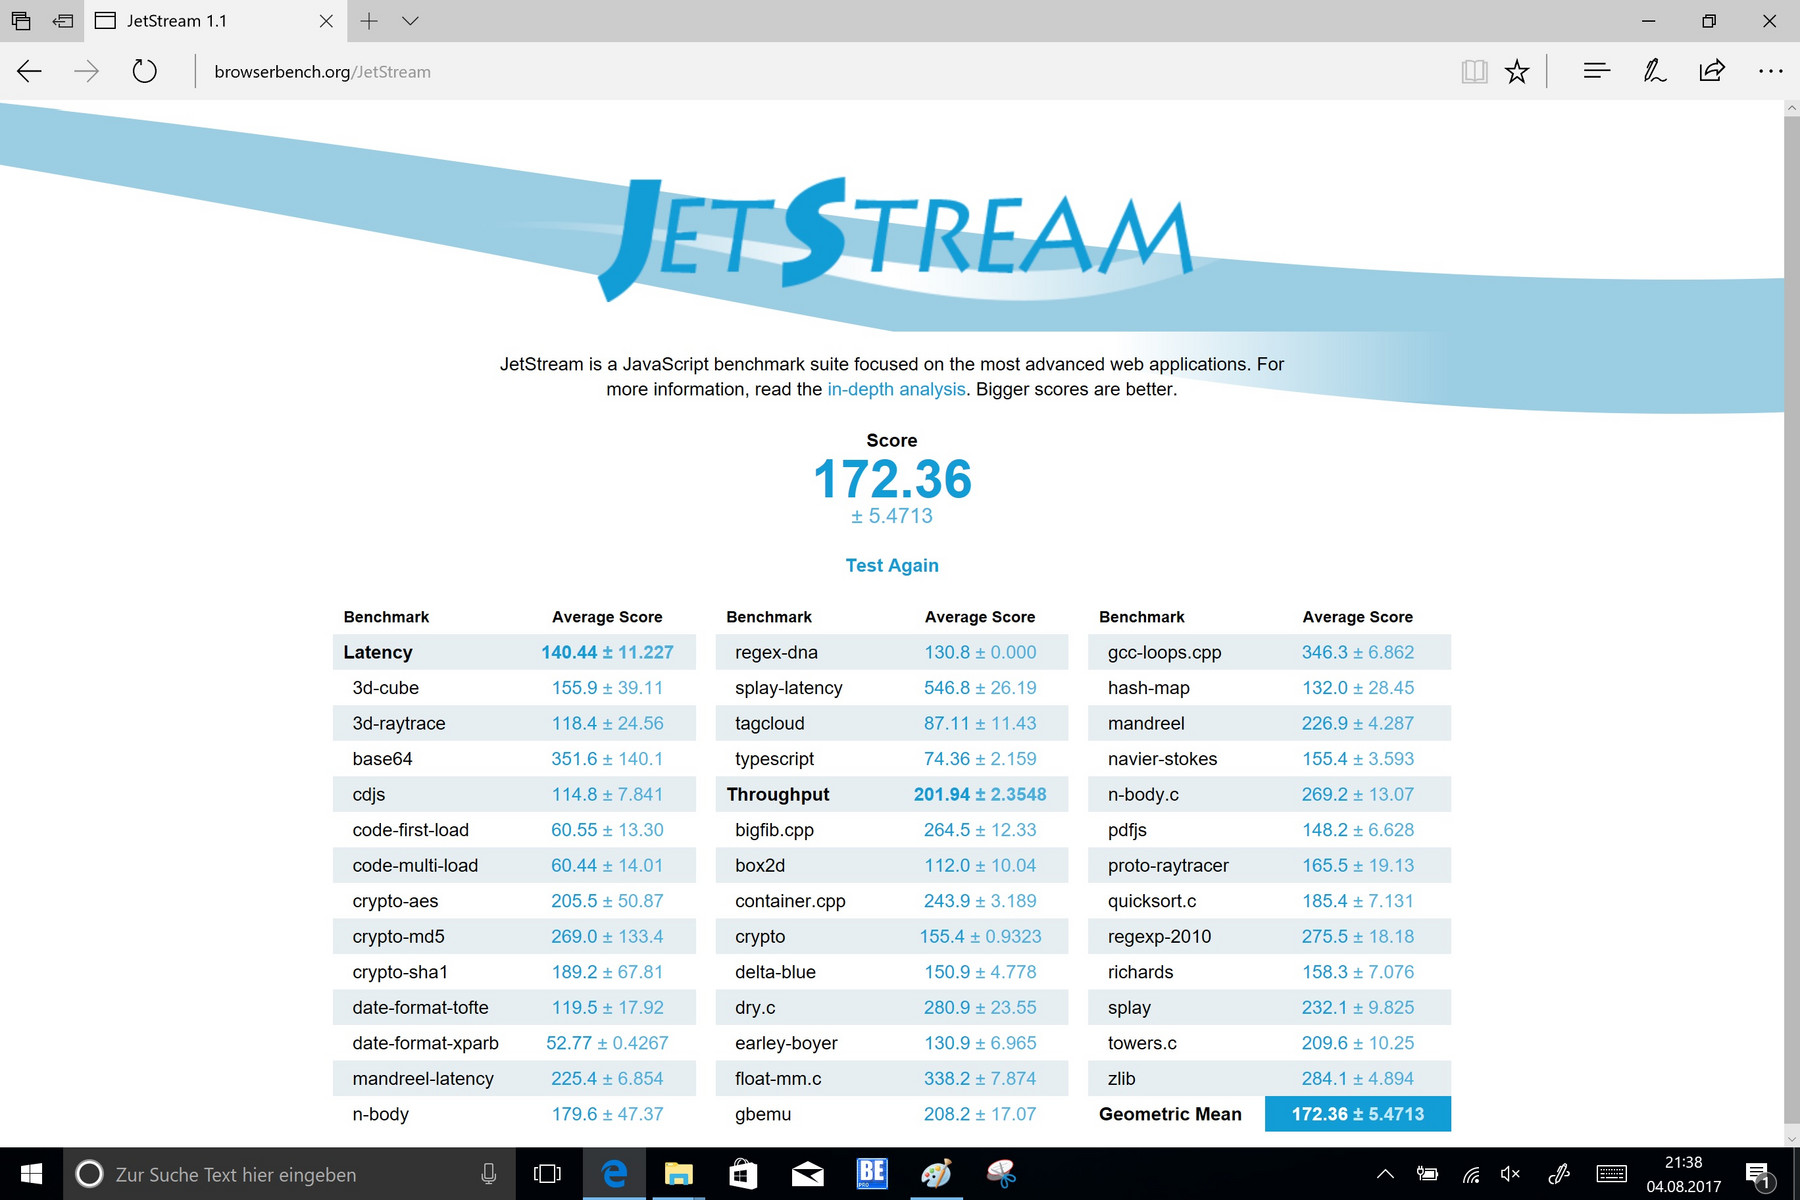Select the crypto-md5 benchmark name

coord(398,937)
